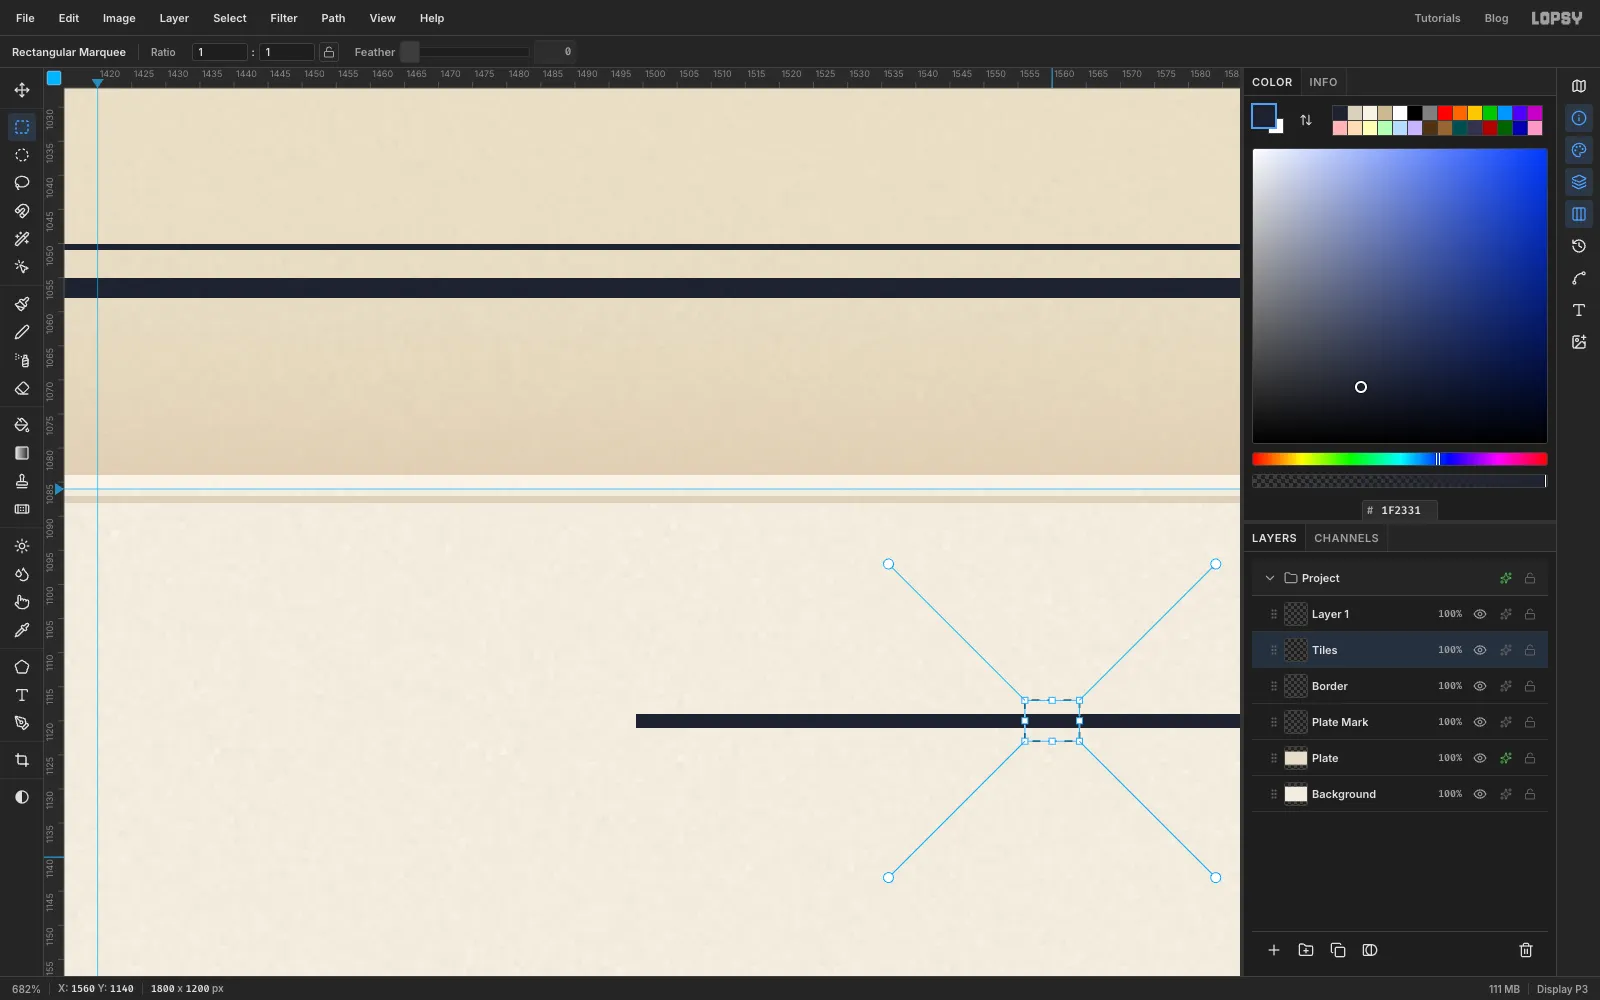Select the Elliptical Marquee tool
The image size is (1600, 1000).
(x=22, y=155)
